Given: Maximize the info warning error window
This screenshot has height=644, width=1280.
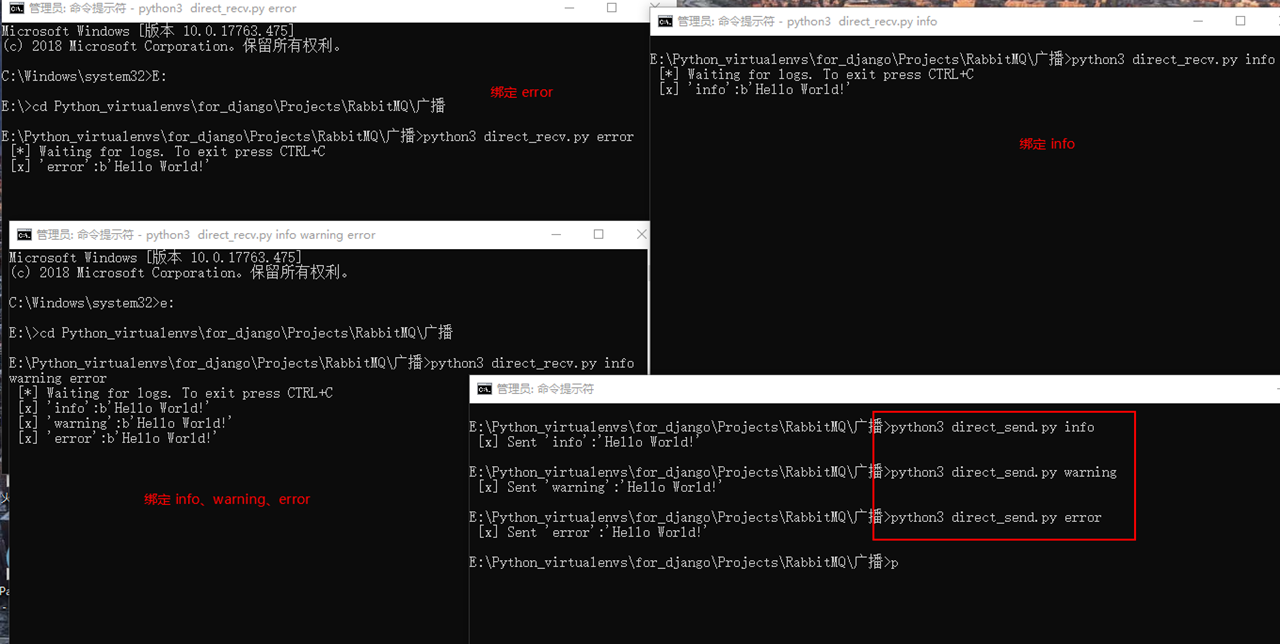Looking at the screenshot, I should point(598,235).
